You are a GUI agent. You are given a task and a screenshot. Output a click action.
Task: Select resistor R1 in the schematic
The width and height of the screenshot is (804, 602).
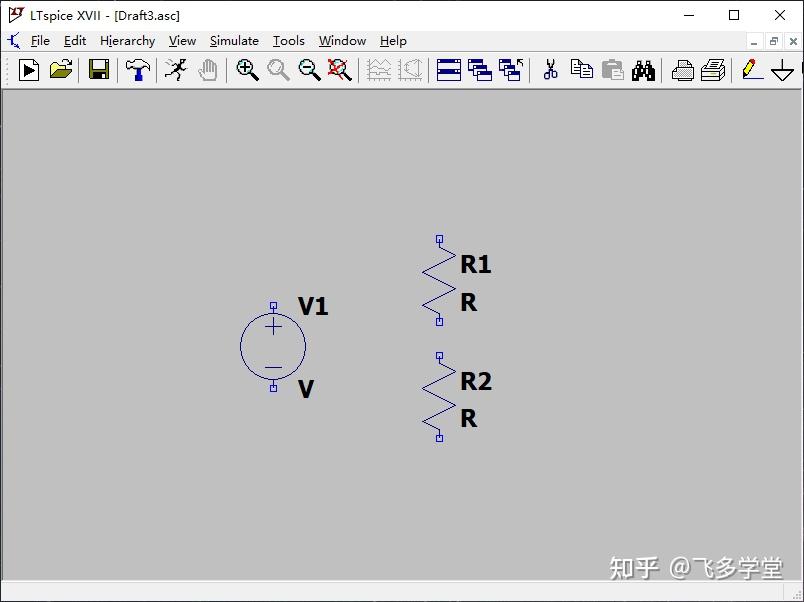click(438, 280)
